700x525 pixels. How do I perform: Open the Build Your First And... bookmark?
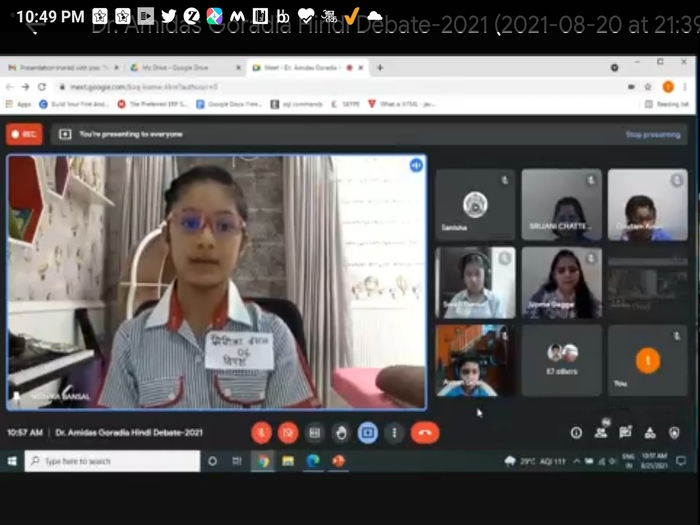point(75,104)
